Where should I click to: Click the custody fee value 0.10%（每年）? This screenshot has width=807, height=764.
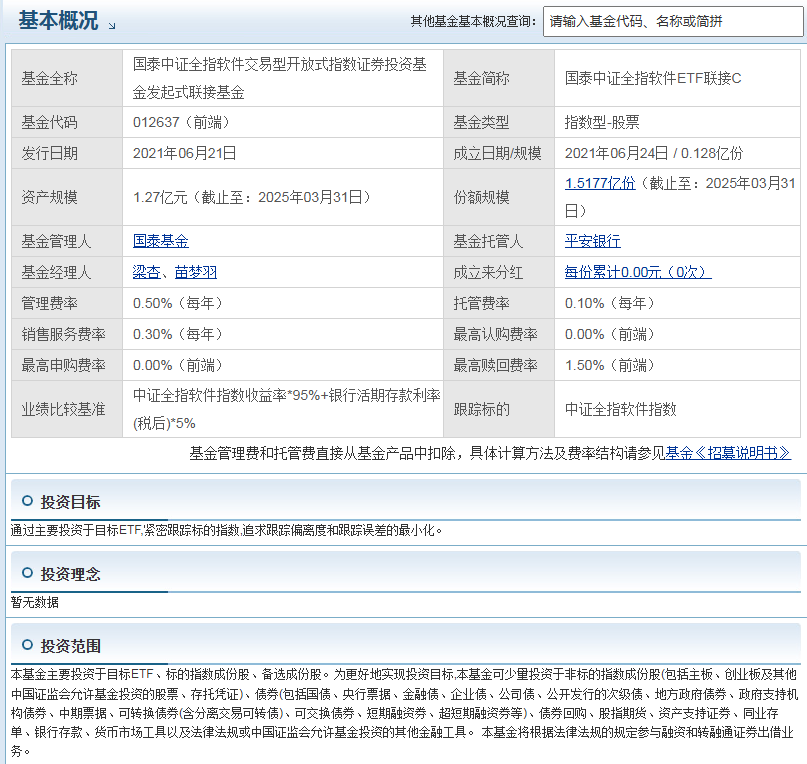click(610, 303)
